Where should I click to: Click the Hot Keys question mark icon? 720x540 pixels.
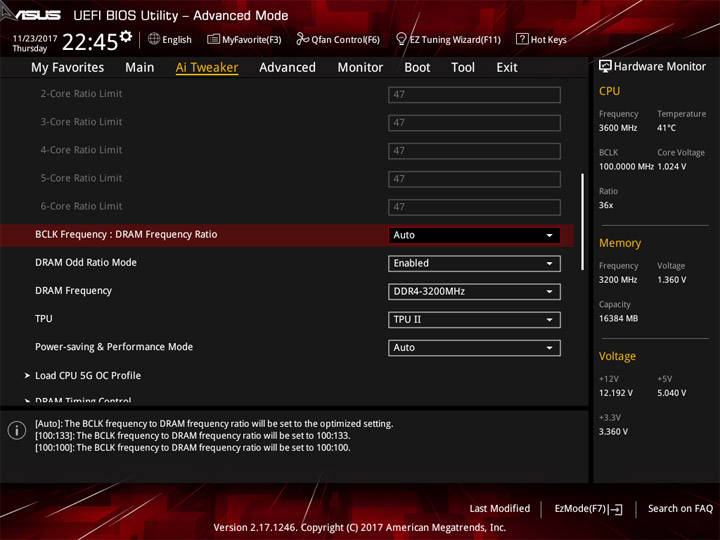point(522,39)
